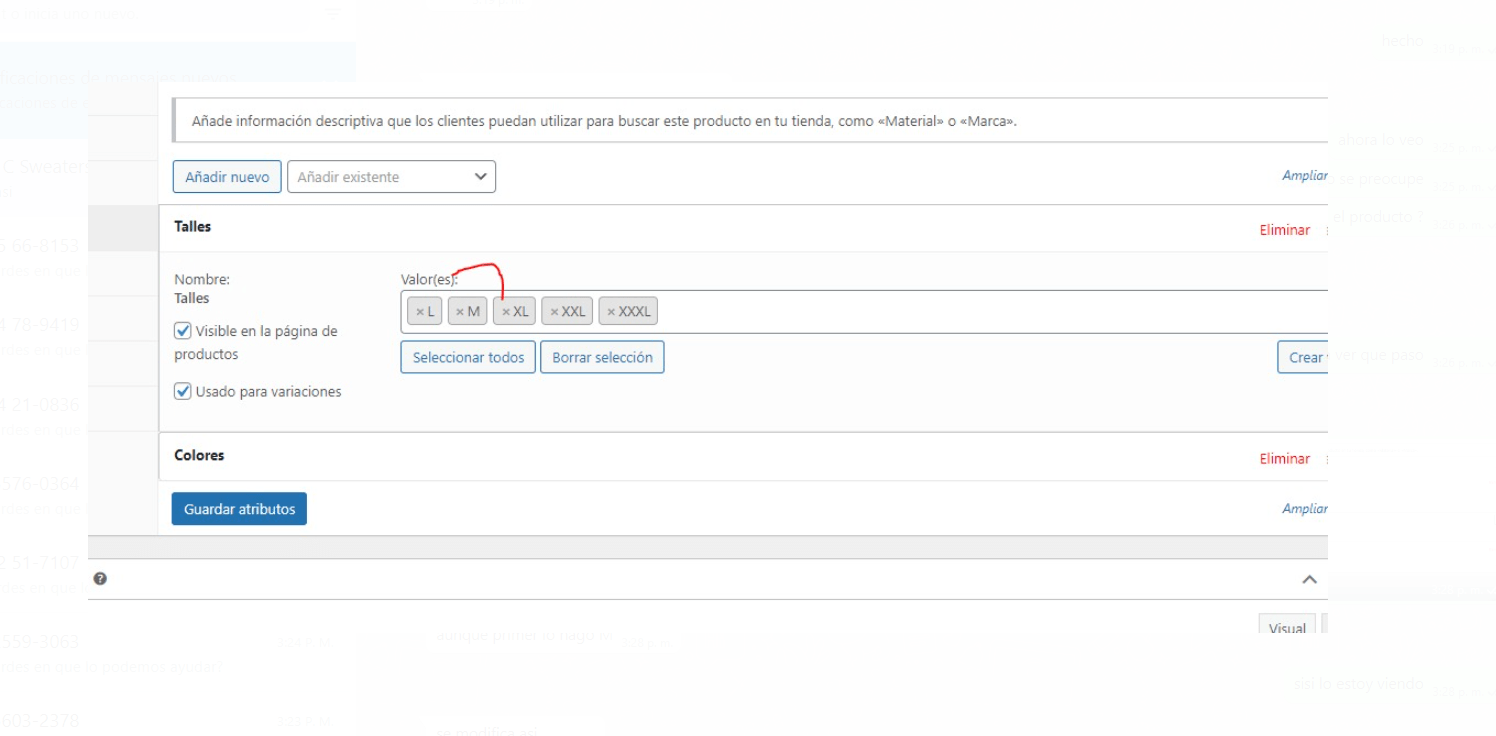This screenshot has height=736, width=1496.
Task: Click Eliminar for Colores attribute
Action: click(x=1285, y=459)
